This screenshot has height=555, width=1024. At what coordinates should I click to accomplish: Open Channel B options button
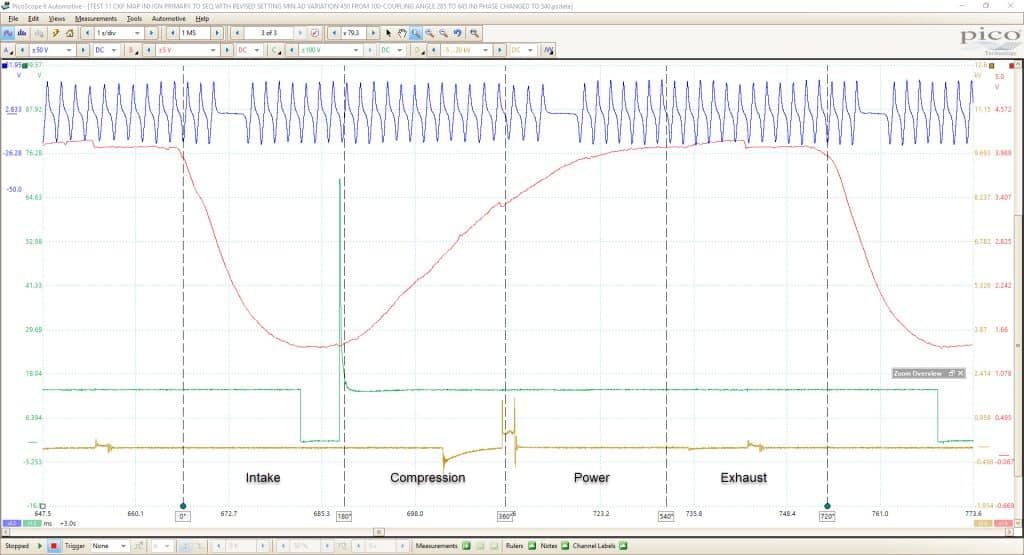point(133,50)
